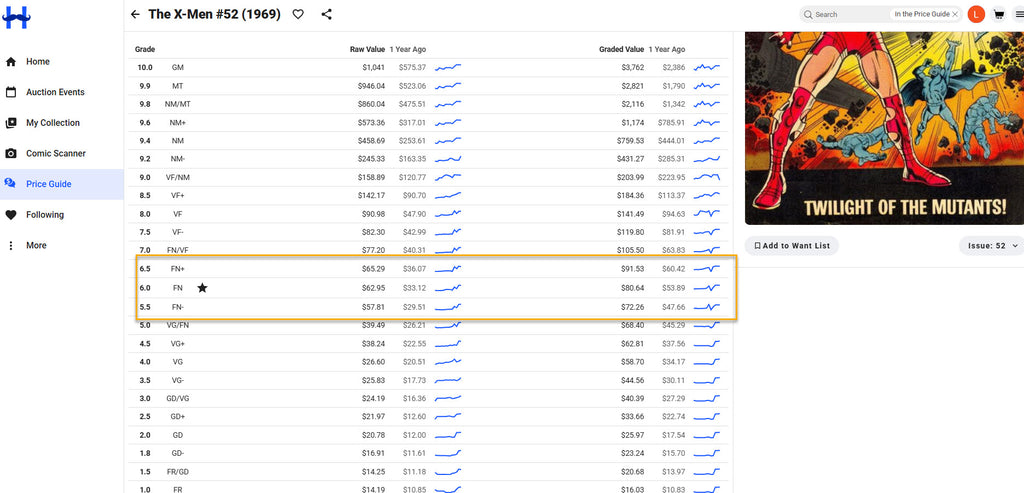The height and width of the screenshot is (493, 1024).
Task: Favorite this comic with the heart icon
Action: point(298,14)
